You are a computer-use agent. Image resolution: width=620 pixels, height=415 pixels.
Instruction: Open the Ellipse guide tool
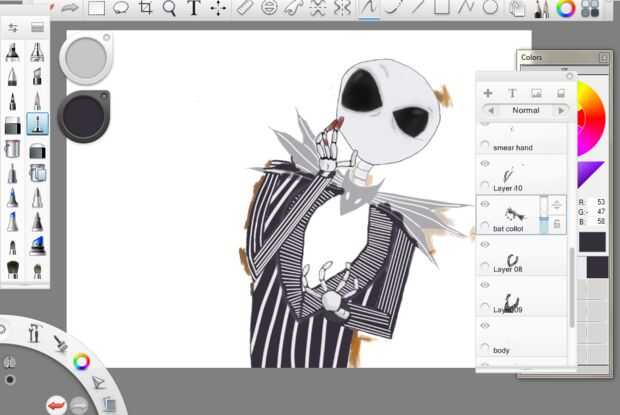tap(269, 8)
